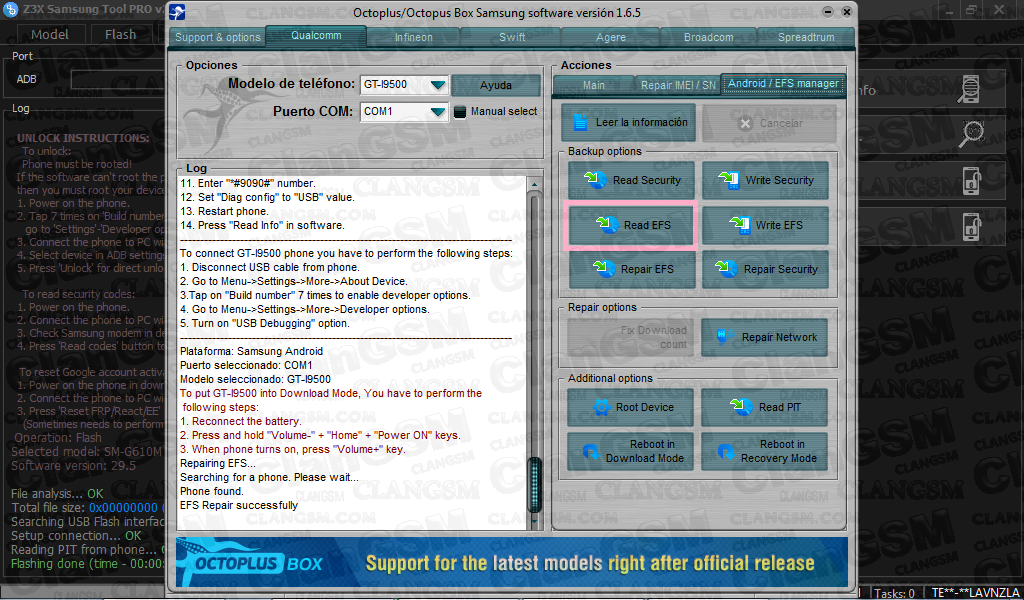Select the Qualcomm tab

pyautogui.click(x=316, y=36)
